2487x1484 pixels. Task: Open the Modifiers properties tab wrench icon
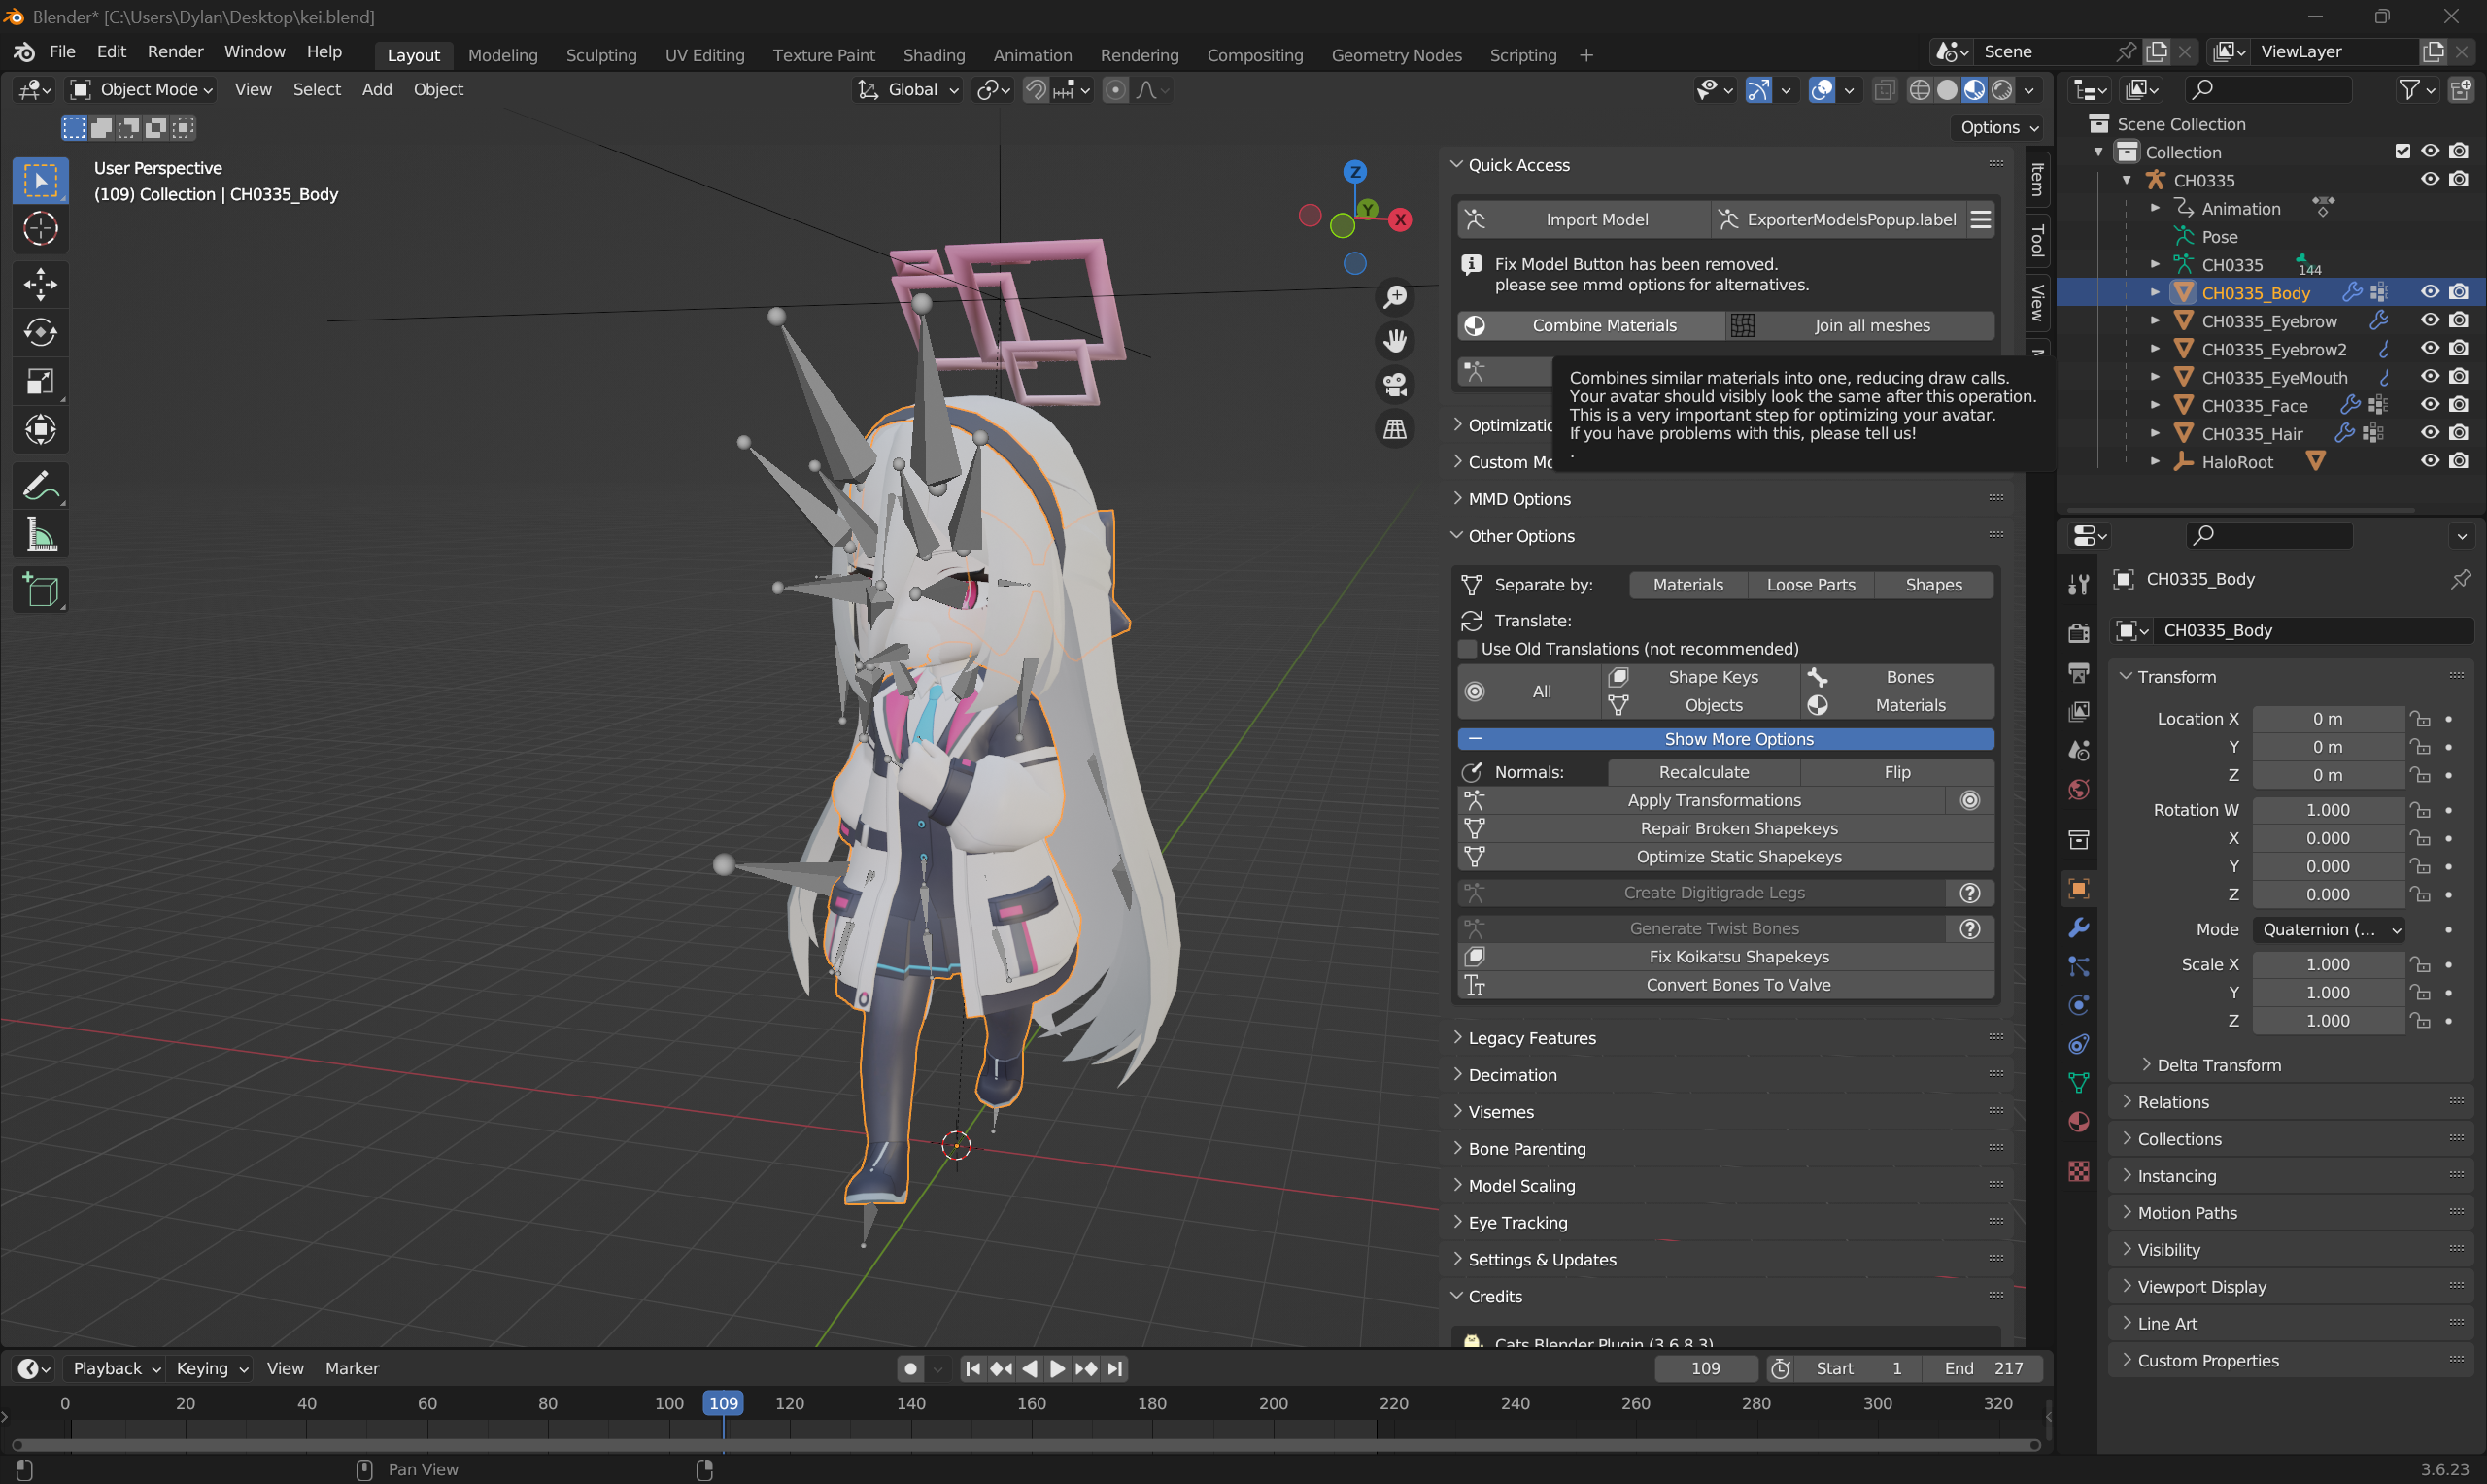click(x=2079, y=927)
